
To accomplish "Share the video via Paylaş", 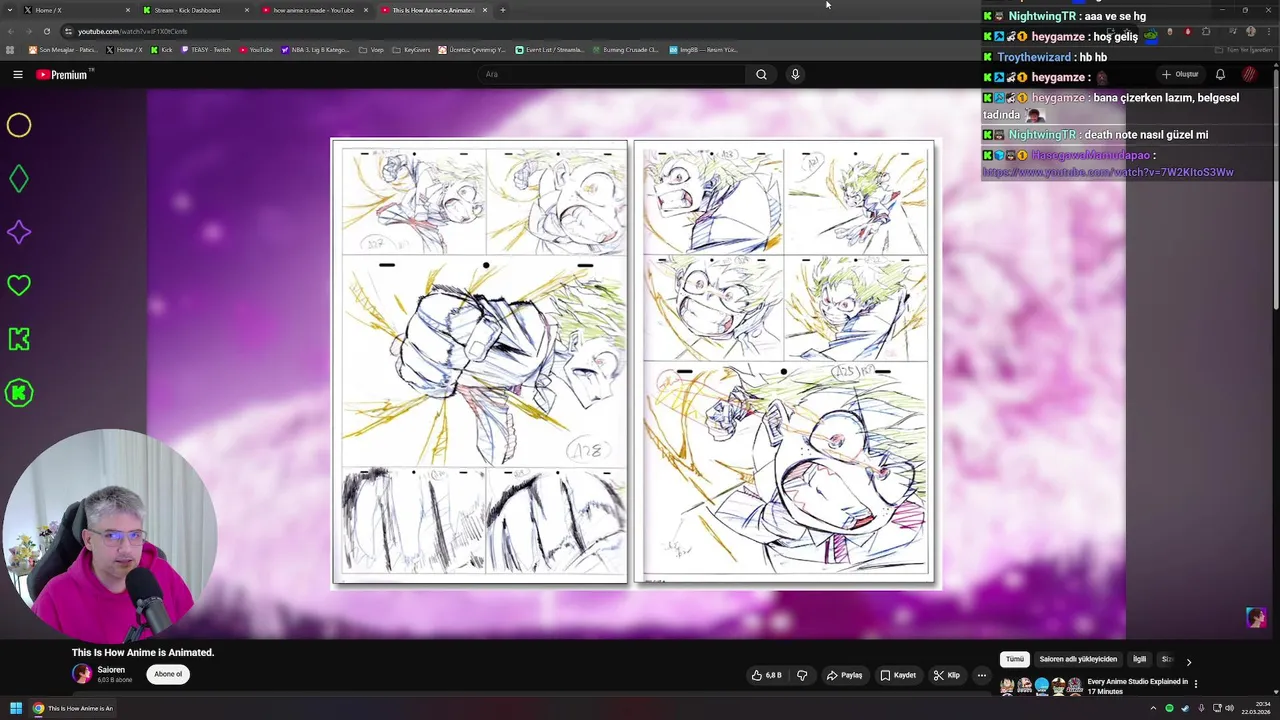I will click(x=844, y=675).
